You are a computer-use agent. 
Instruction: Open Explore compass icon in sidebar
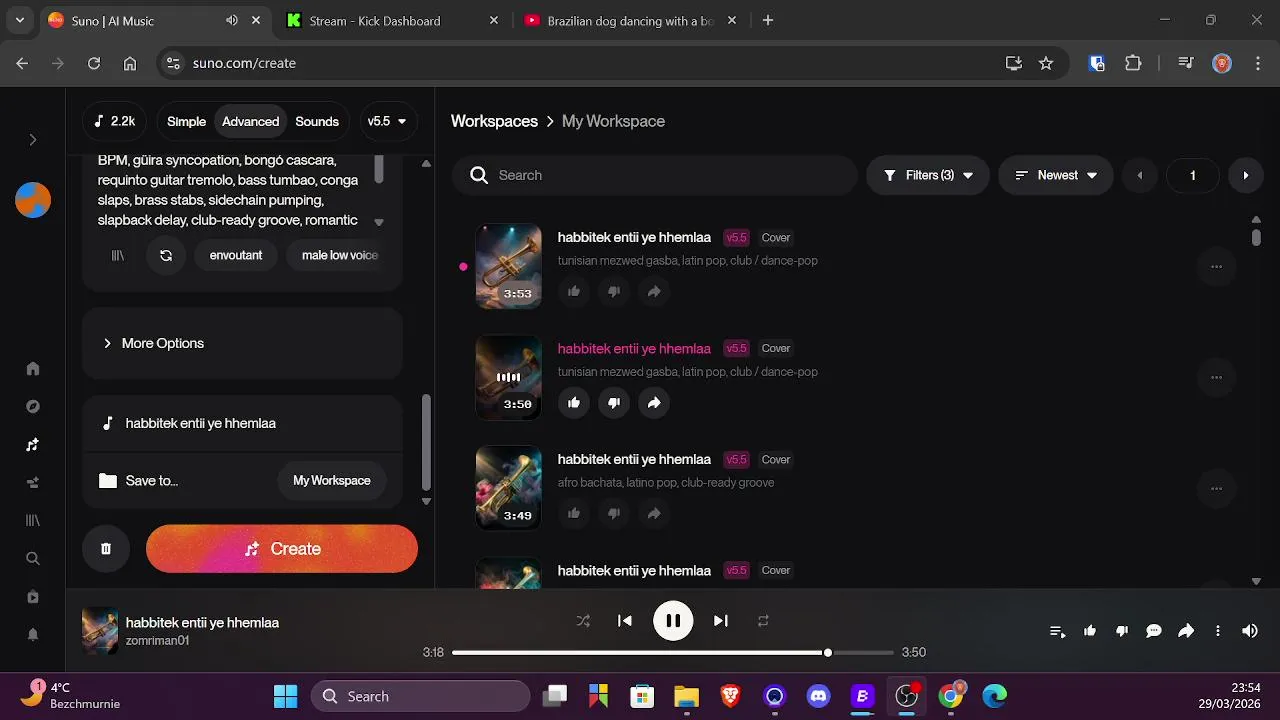(x=33, y=406)
